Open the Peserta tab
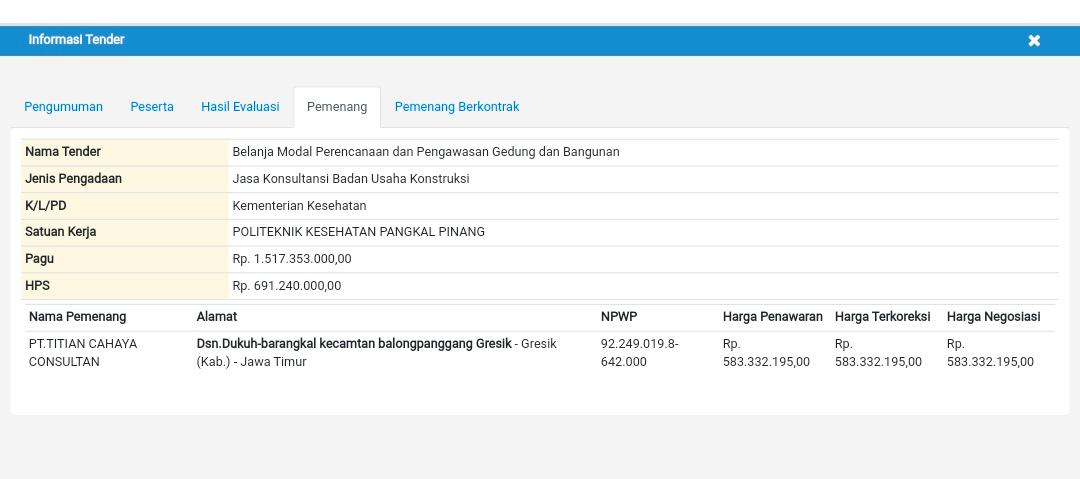Image resolution: width=1080 pixels, height=479 pixels. click(x=152, y=107)
